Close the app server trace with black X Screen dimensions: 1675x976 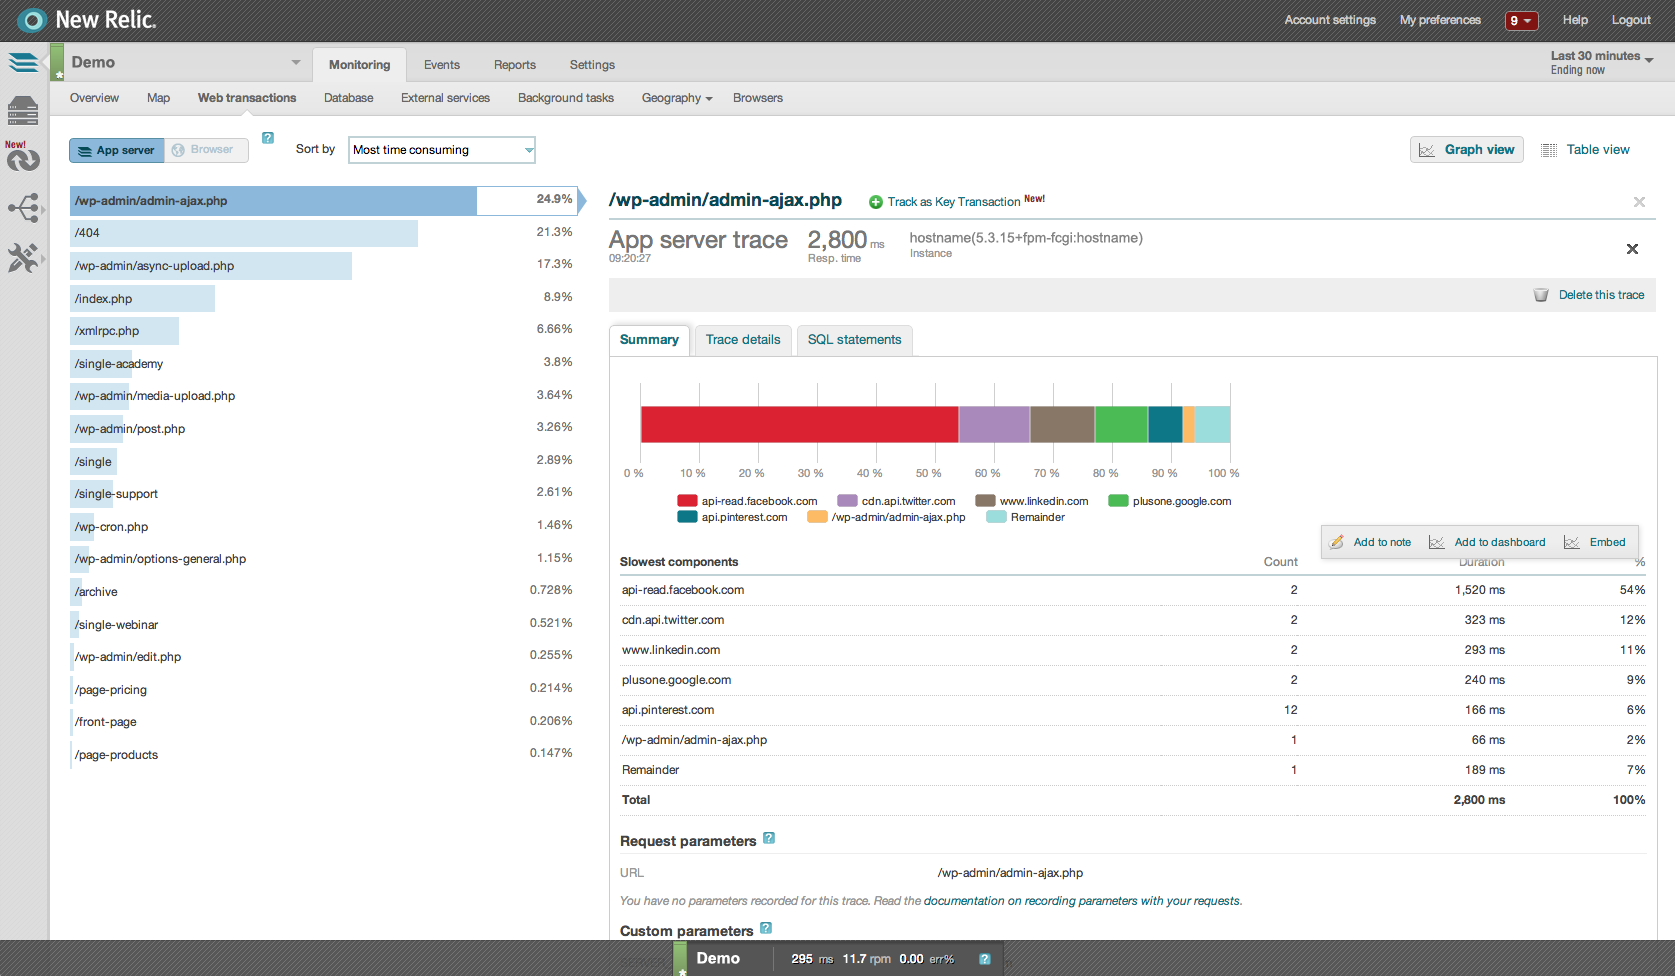[1632, 249]
